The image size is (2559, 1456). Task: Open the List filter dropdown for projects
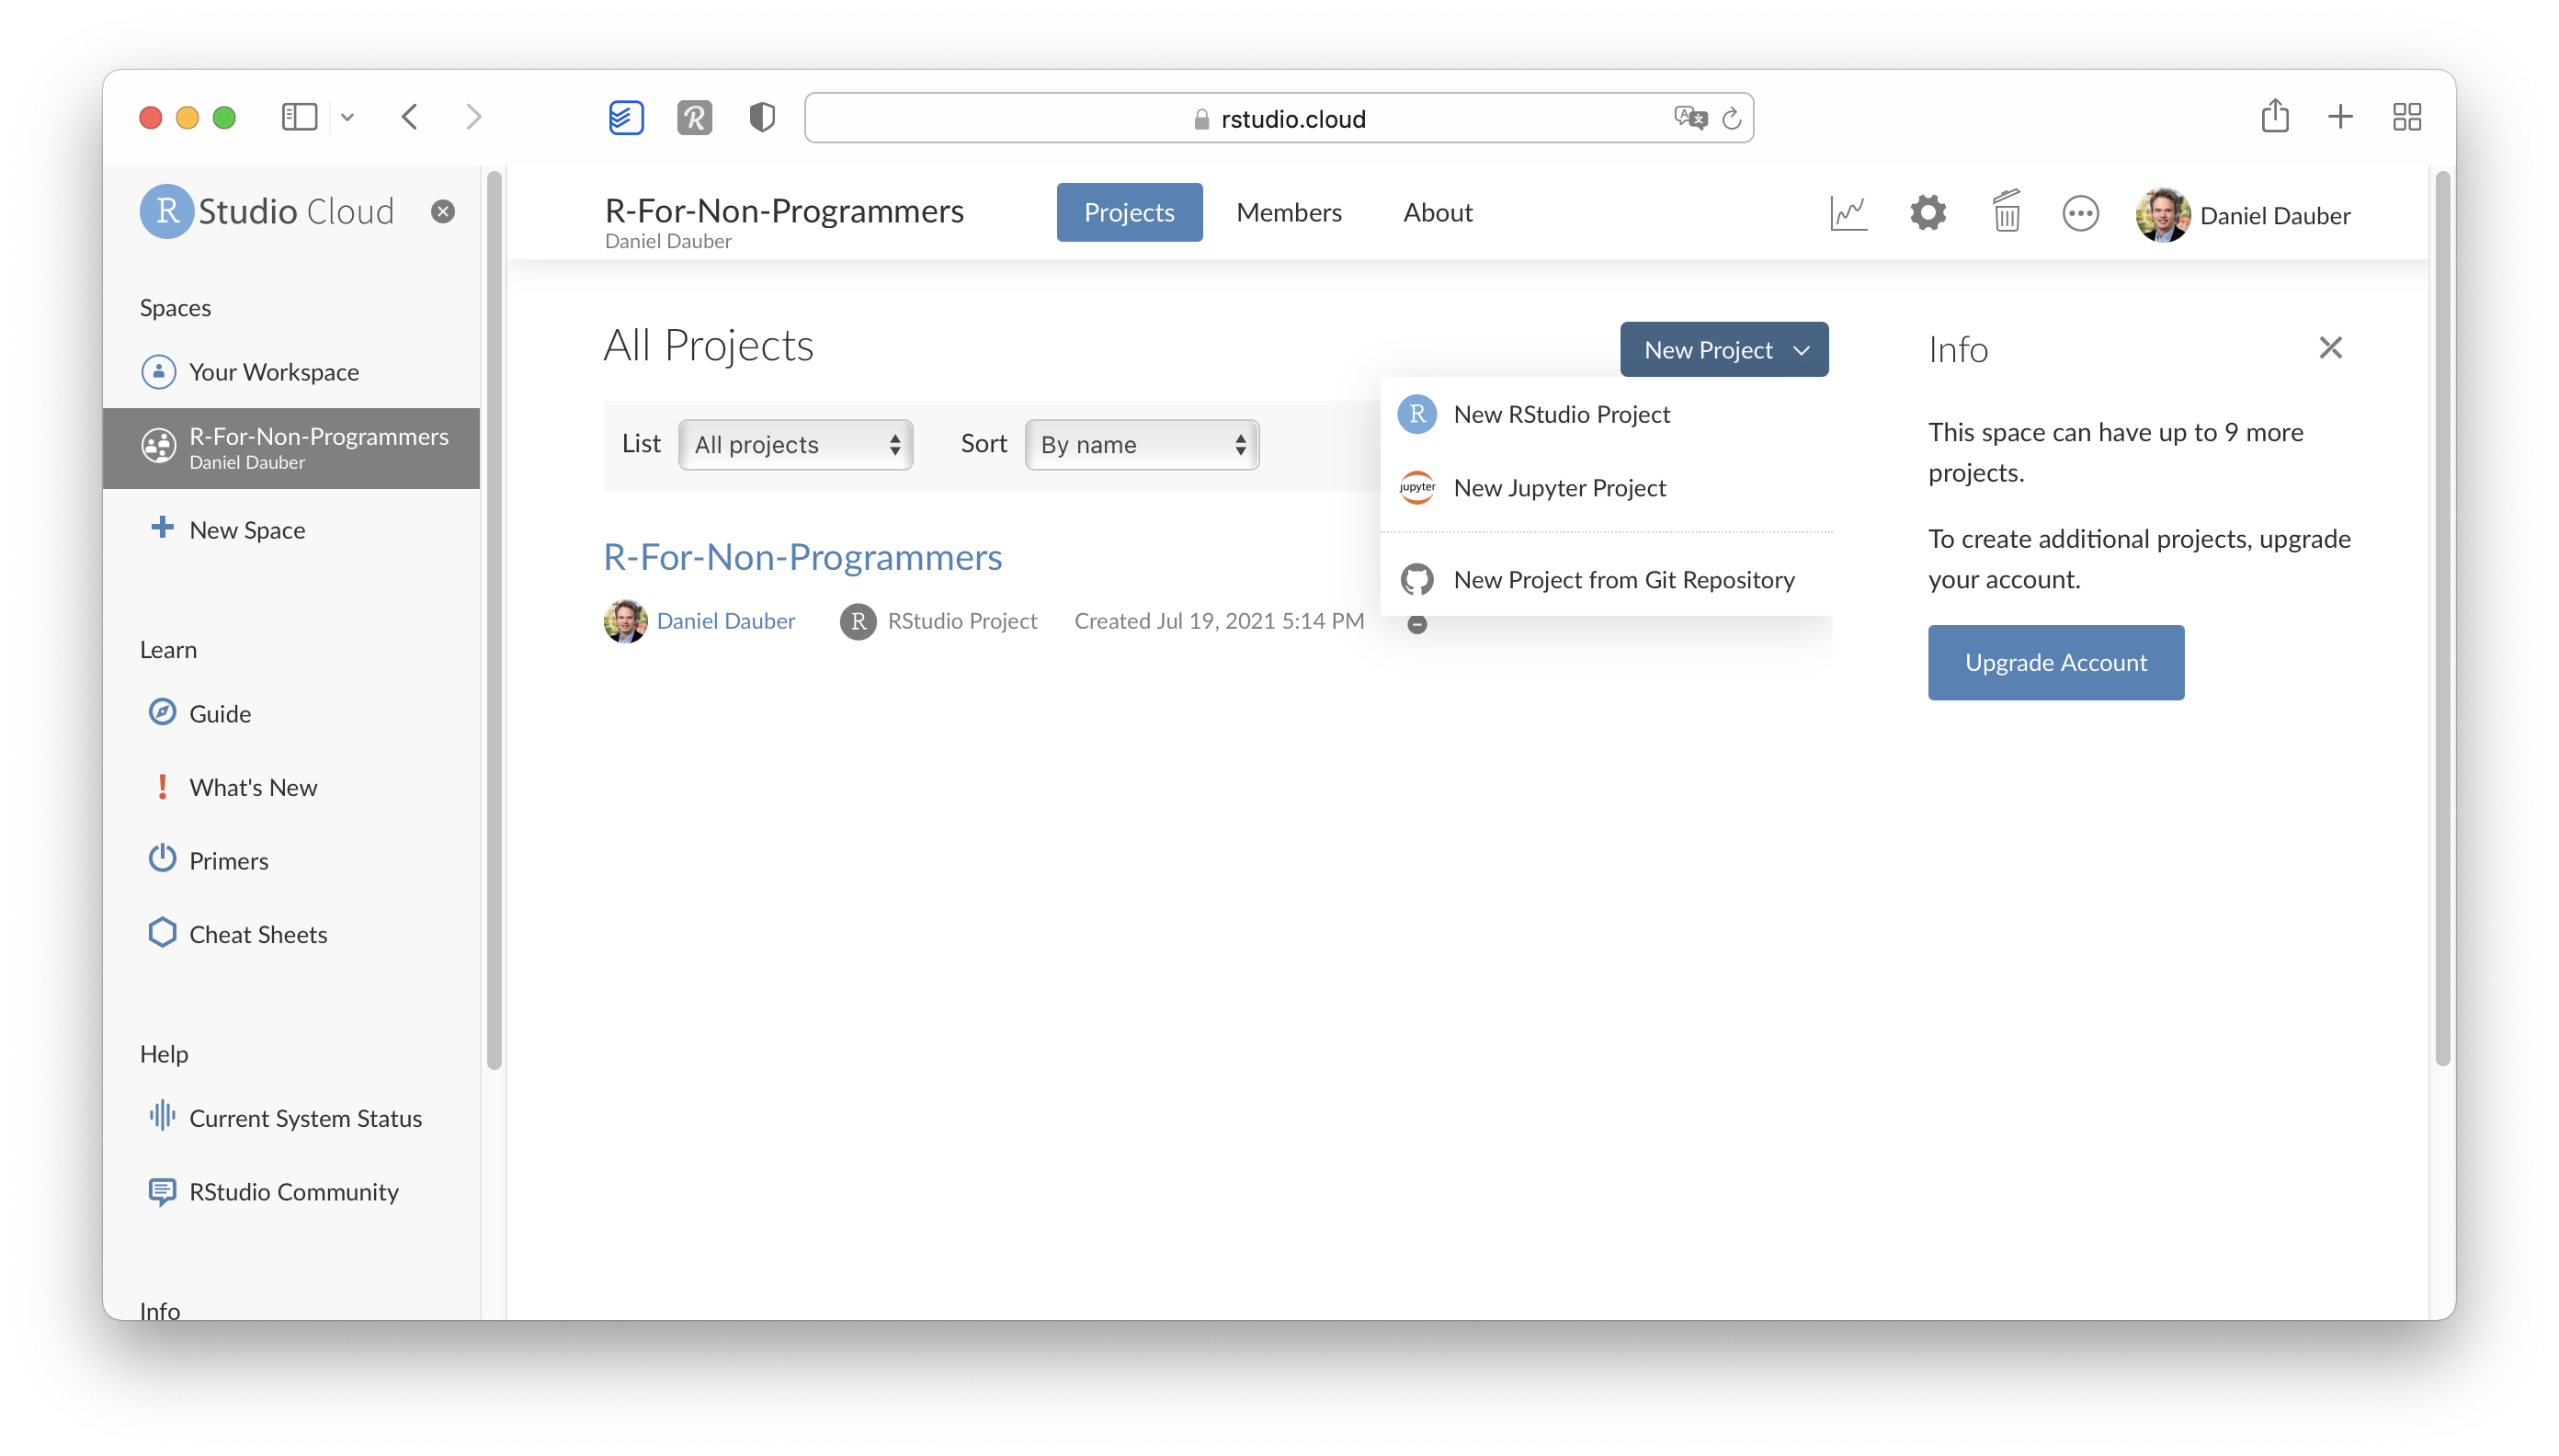click(794, 443)
